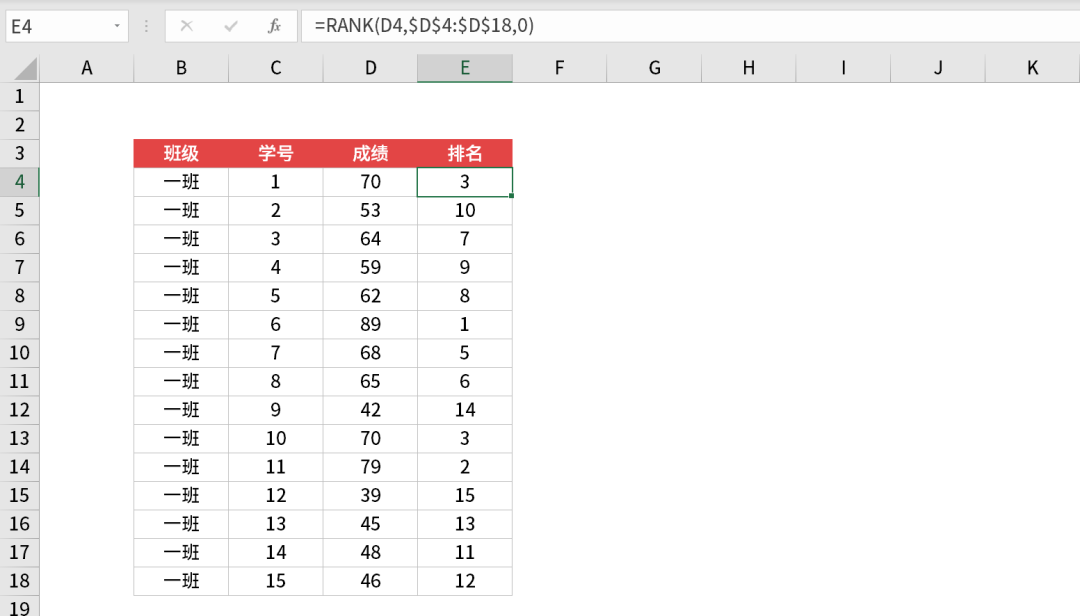Click the 排名 header cell

click(465, 153)
